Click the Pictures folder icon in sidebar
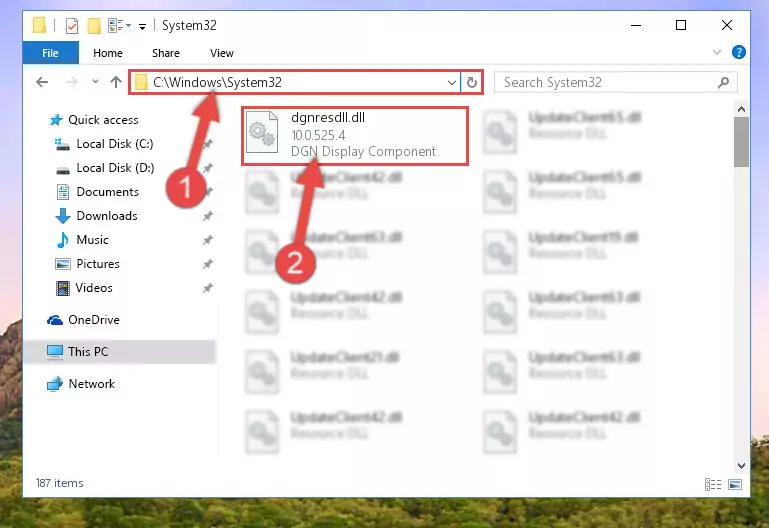 63,264
